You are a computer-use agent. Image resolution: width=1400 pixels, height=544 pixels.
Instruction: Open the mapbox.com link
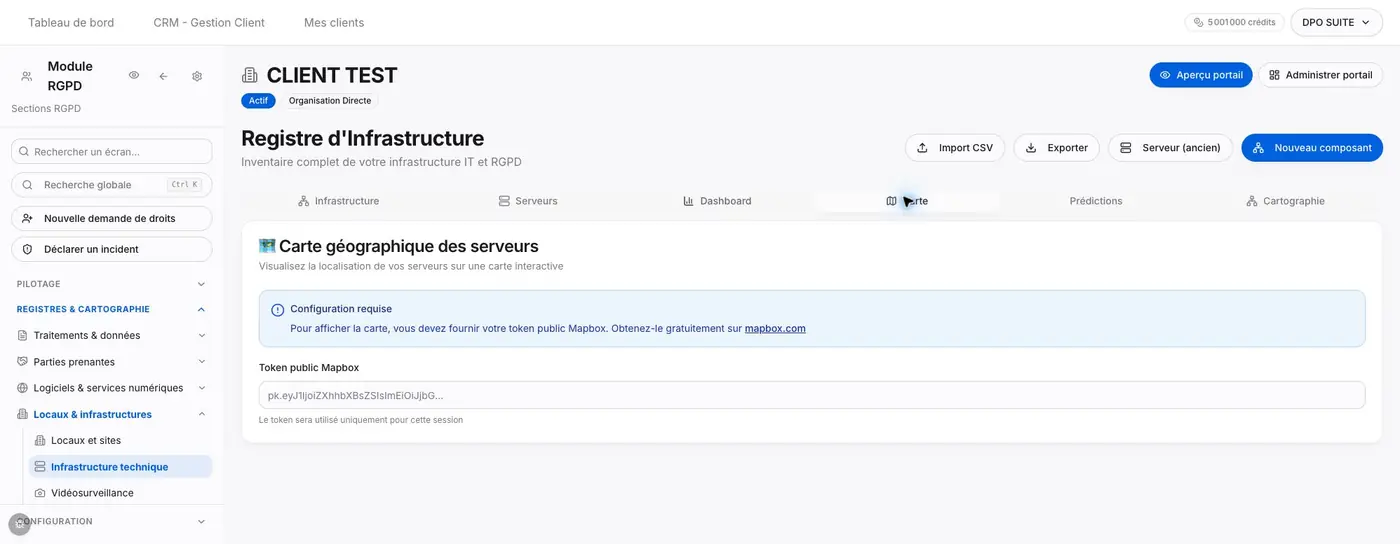coord(775,328)
